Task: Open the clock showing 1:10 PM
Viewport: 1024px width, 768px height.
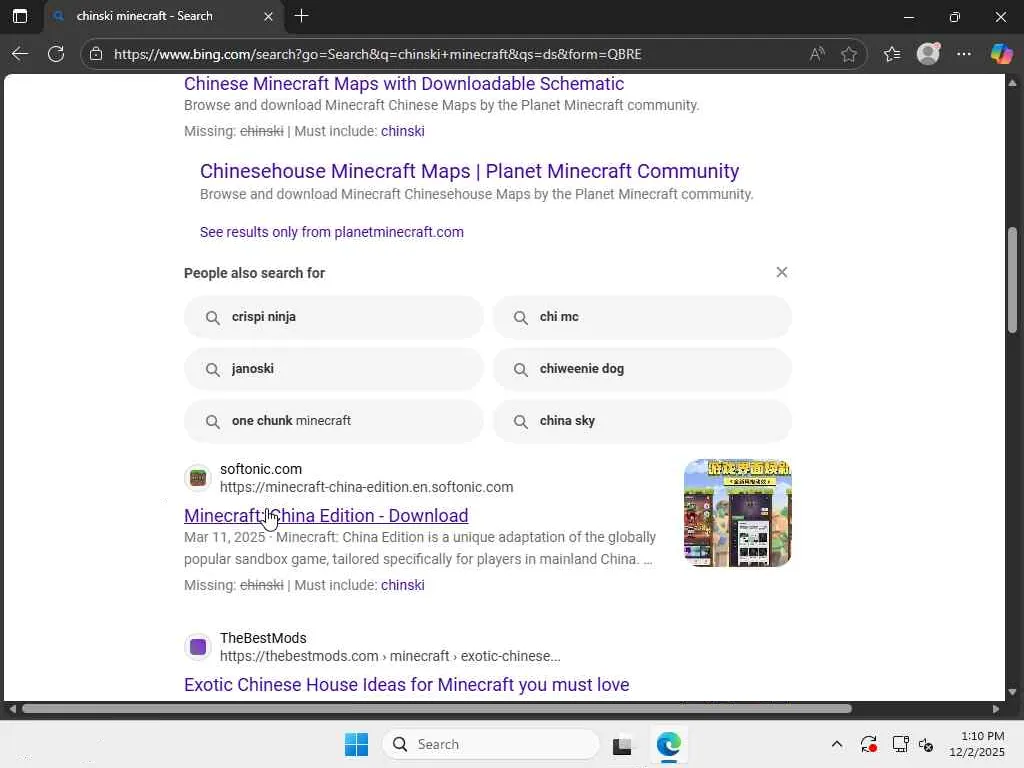Action: [976, 744]
